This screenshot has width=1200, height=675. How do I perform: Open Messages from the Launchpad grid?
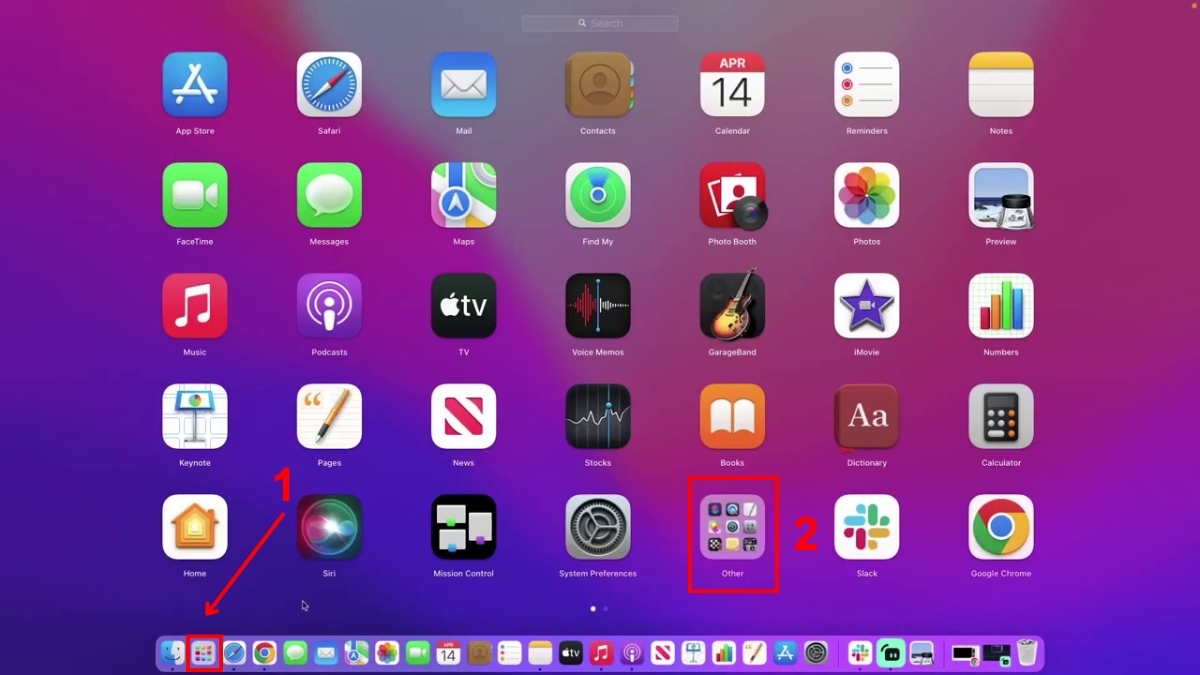(329, 195)
